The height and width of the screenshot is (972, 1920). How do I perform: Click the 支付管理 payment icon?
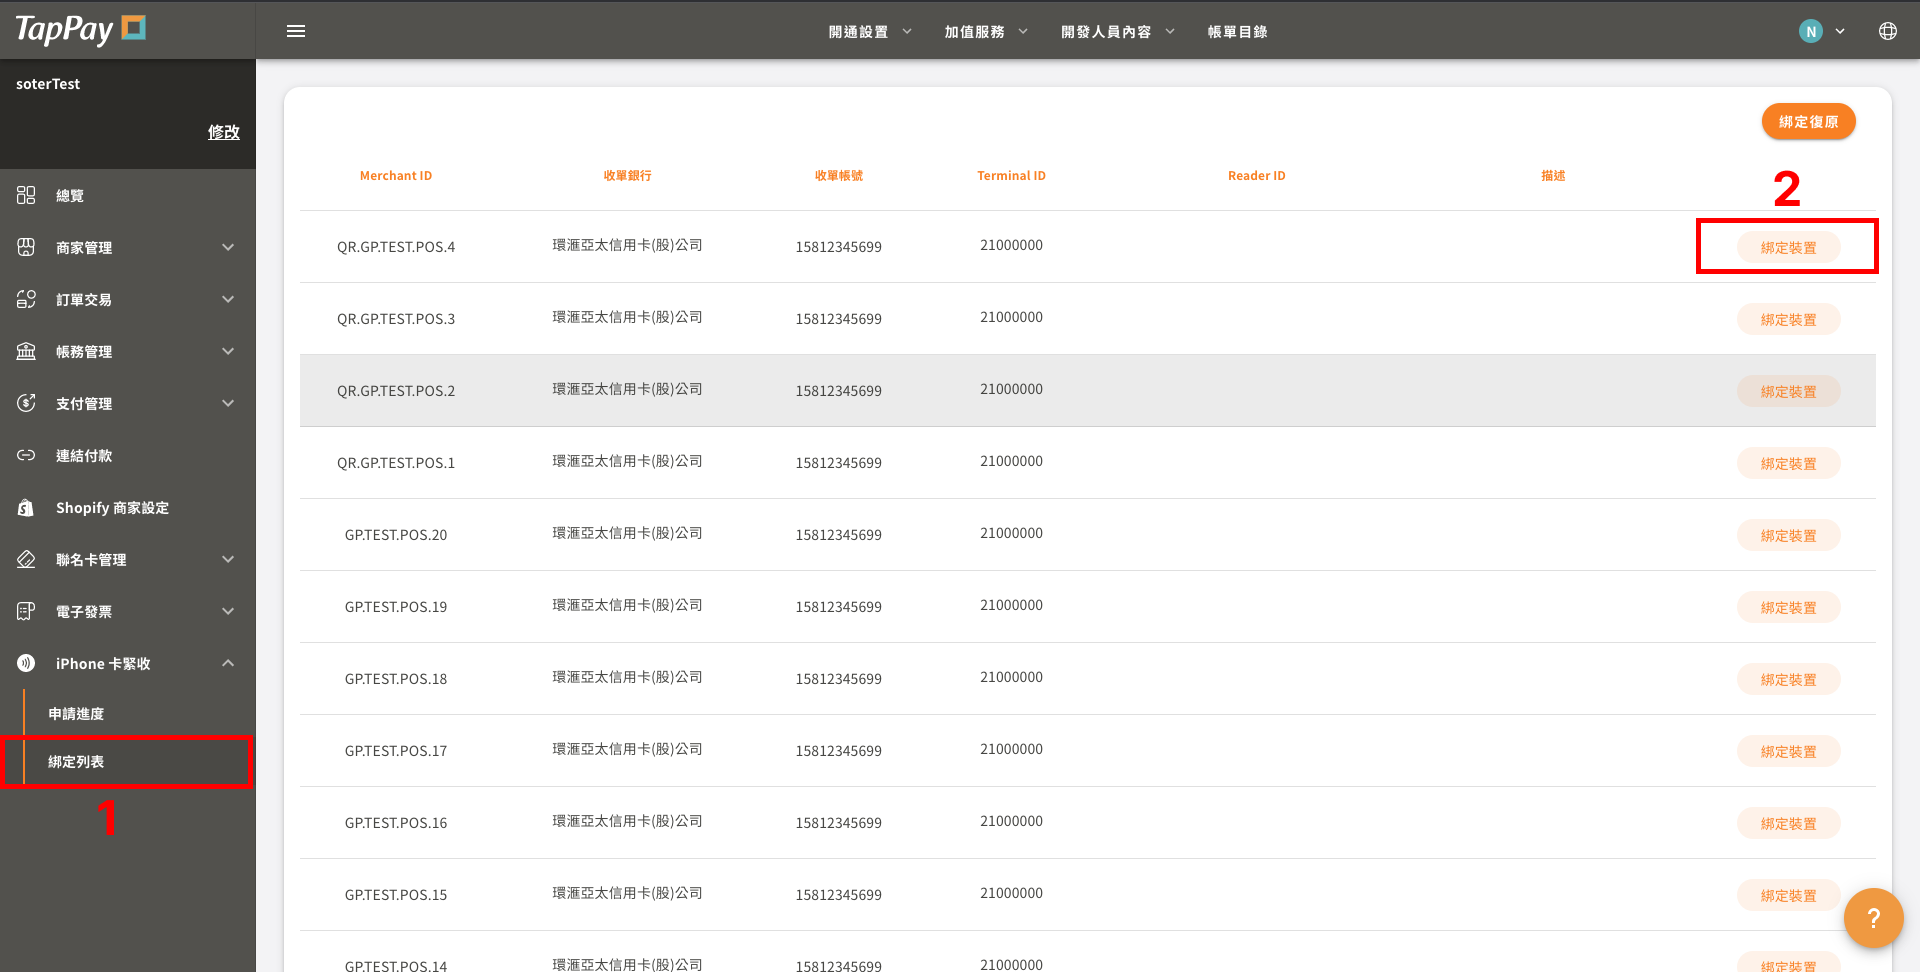[x=26, y=403]
